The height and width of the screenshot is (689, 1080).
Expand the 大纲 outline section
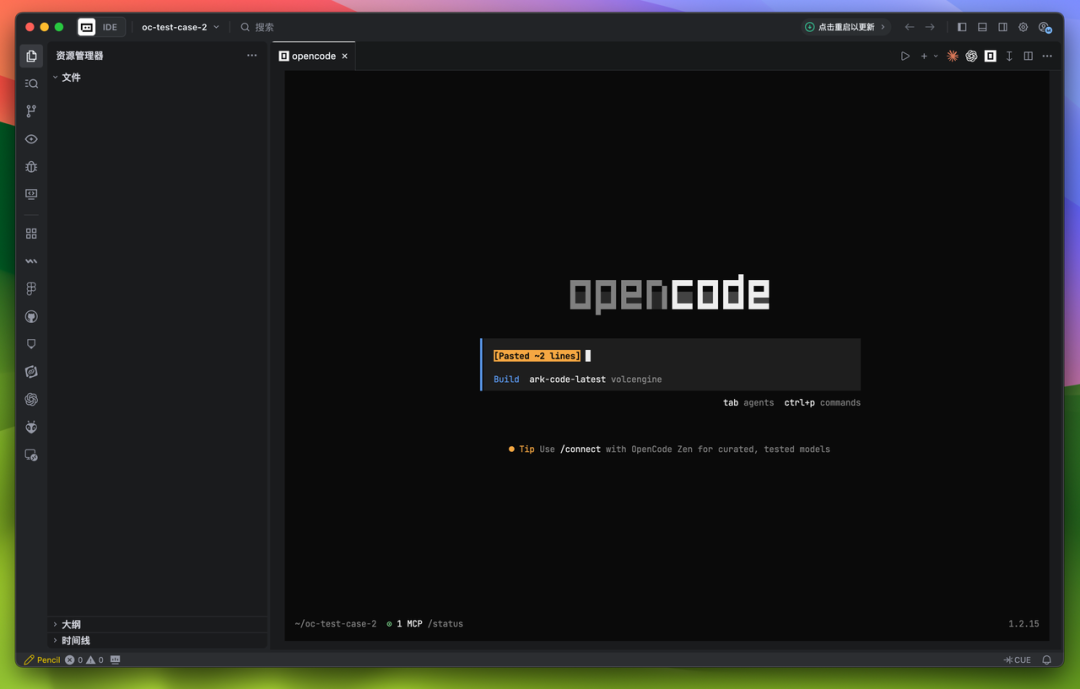[71, 624]
